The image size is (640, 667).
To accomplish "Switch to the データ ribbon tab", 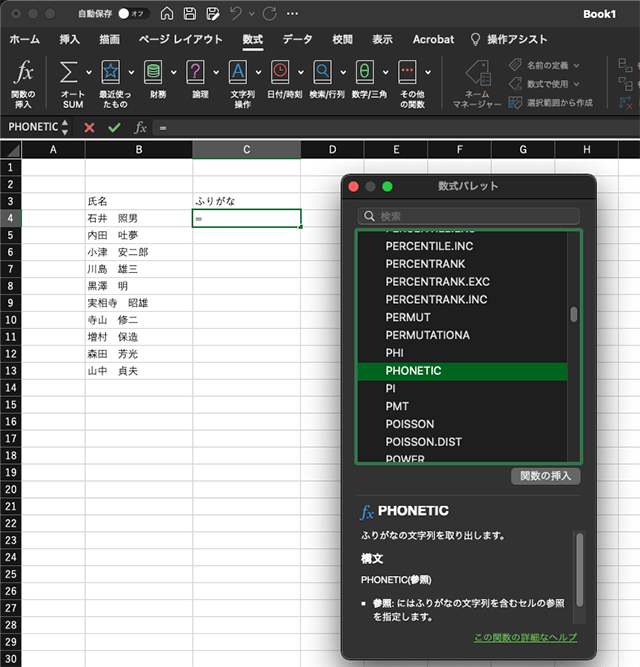I will 297,39.
